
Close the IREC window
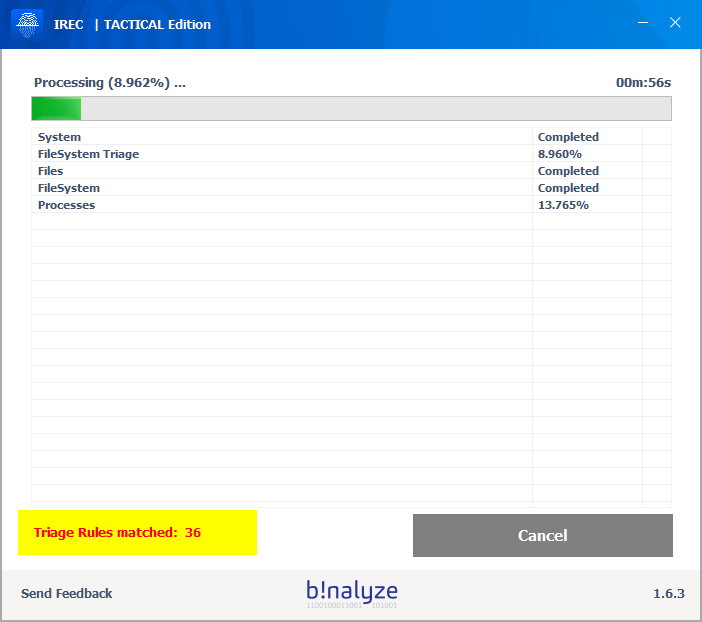coord(676,23)
